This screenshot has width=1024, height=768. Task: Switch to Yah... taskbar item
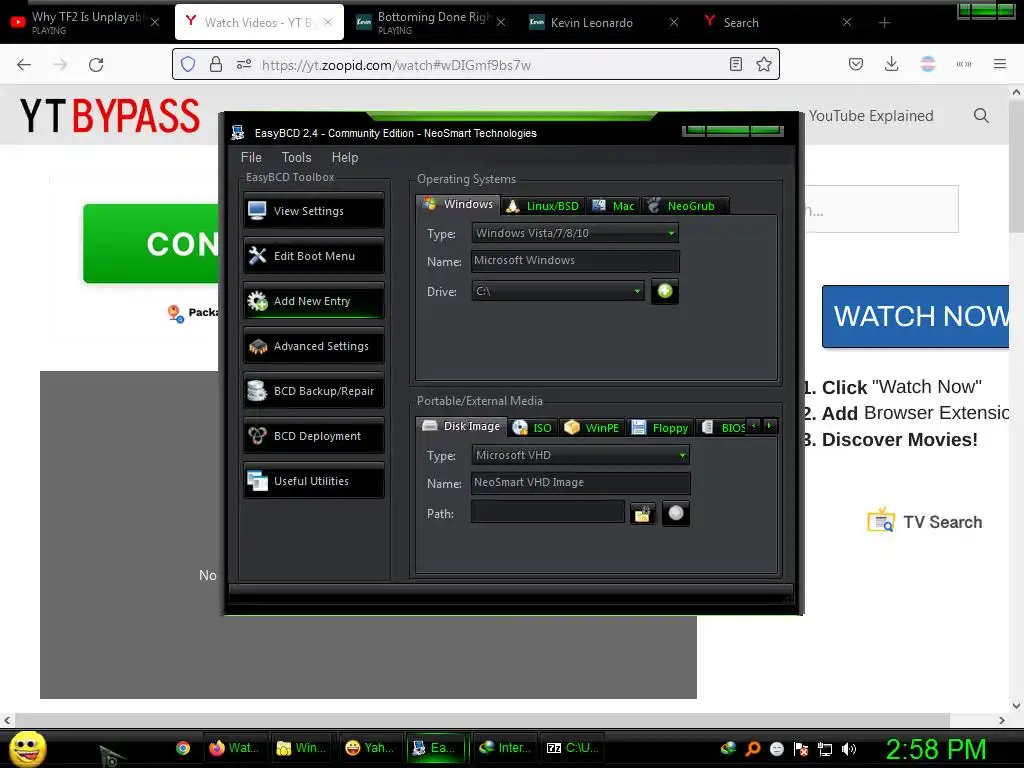pyautogui.click(x=369, y=748)
